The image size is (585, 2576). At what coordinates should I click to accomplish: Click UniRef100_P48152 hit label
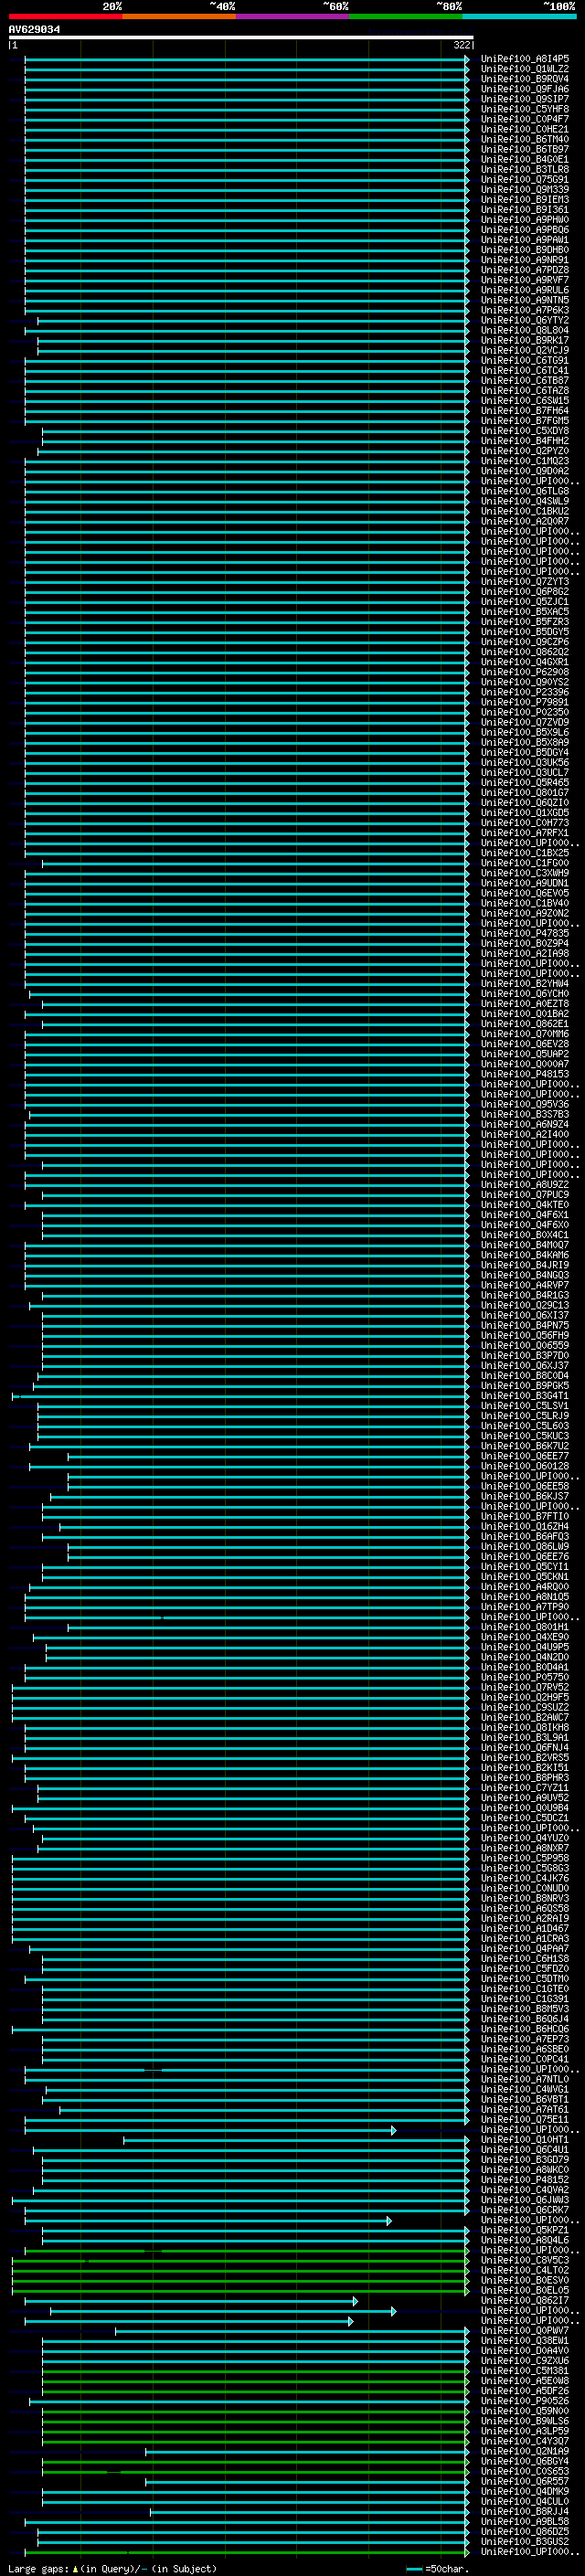525,2179
